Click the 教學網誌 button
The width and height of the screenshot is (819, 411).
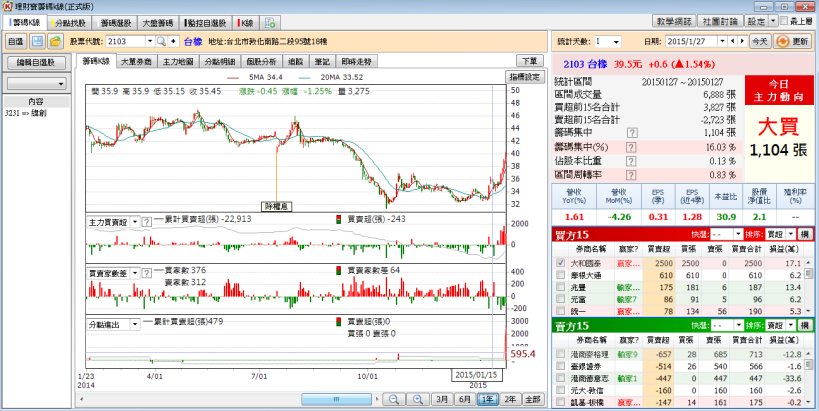click(x=674, y=21)
